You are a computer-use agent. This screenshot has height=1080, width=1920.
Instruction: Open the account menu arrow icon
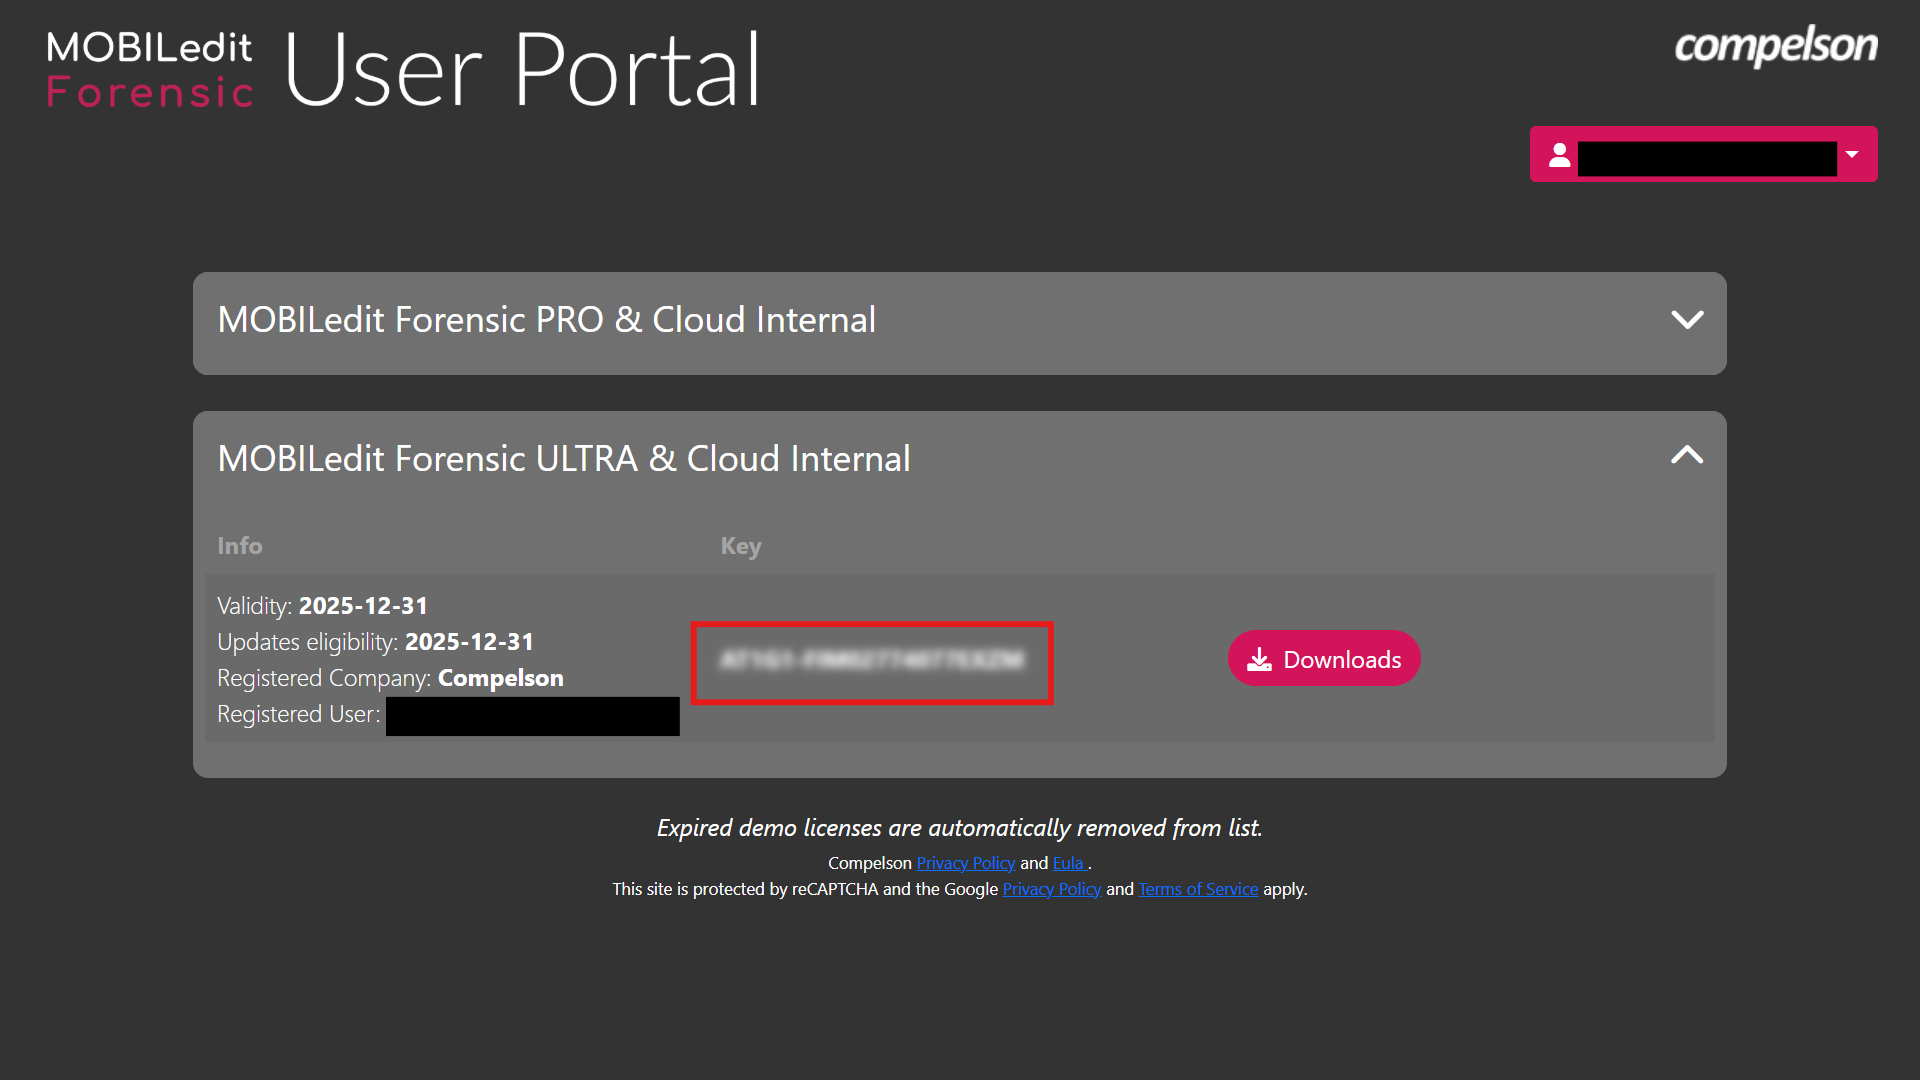1853,154
